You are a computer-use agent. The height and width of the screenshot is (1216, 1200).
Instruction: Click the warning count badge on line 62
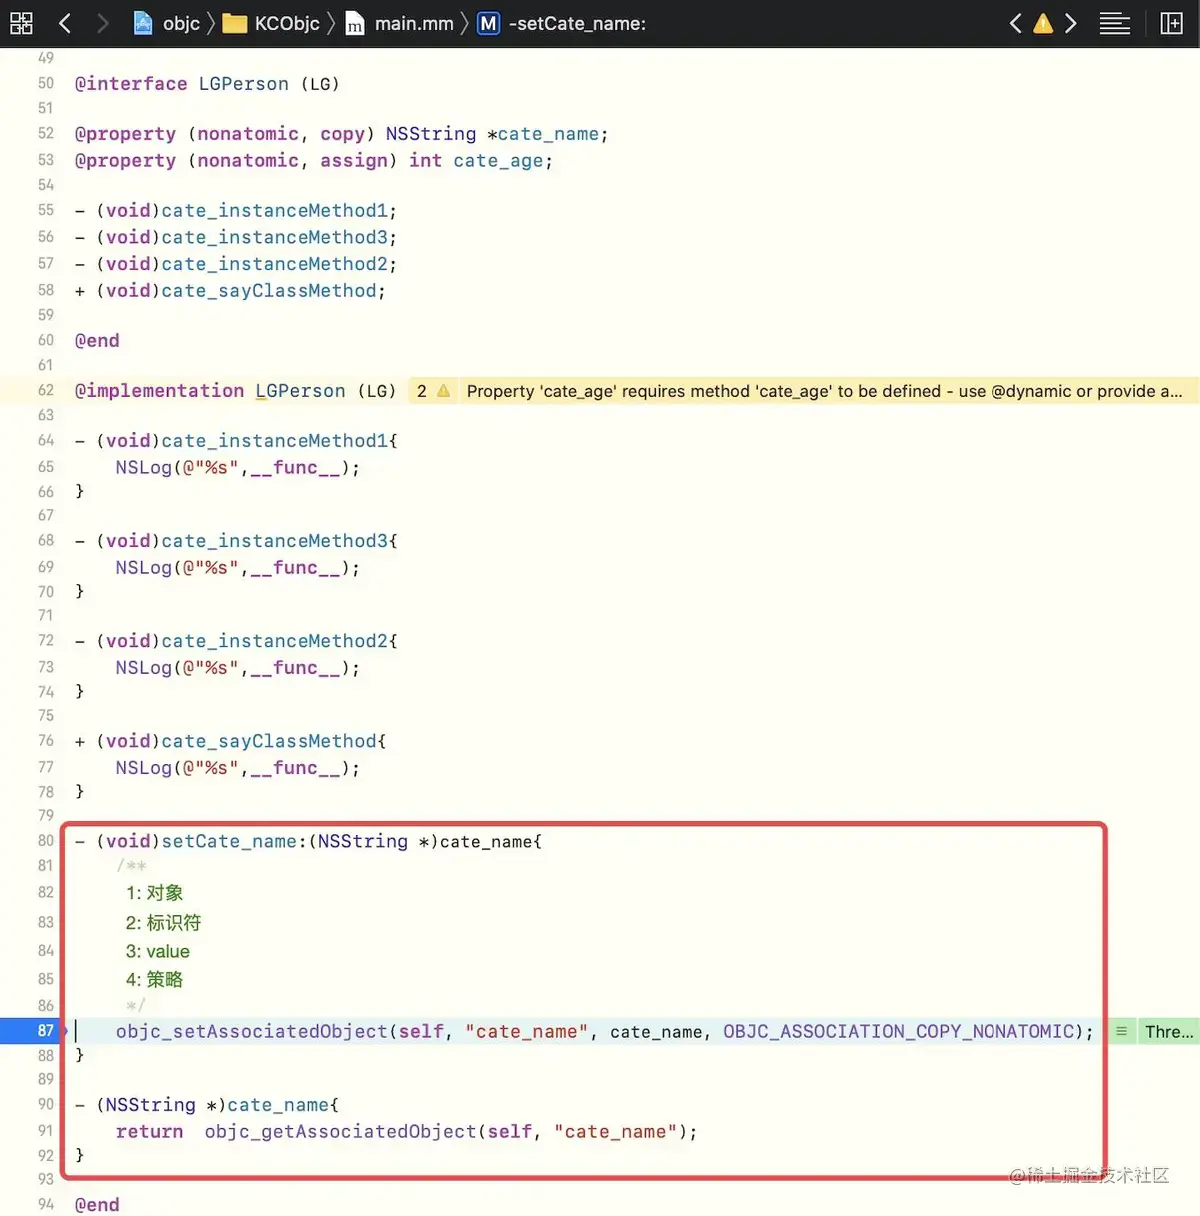pos(421,391)
